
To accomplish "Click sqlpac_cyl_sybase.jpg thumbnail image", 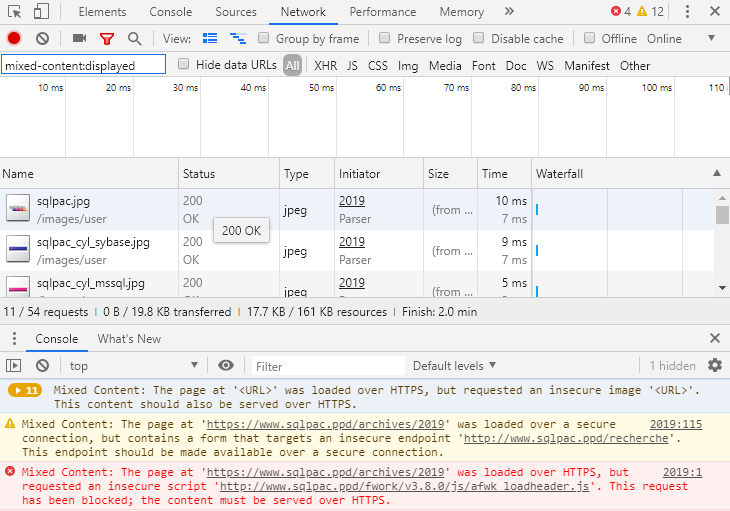I will [x=18, y=249].
